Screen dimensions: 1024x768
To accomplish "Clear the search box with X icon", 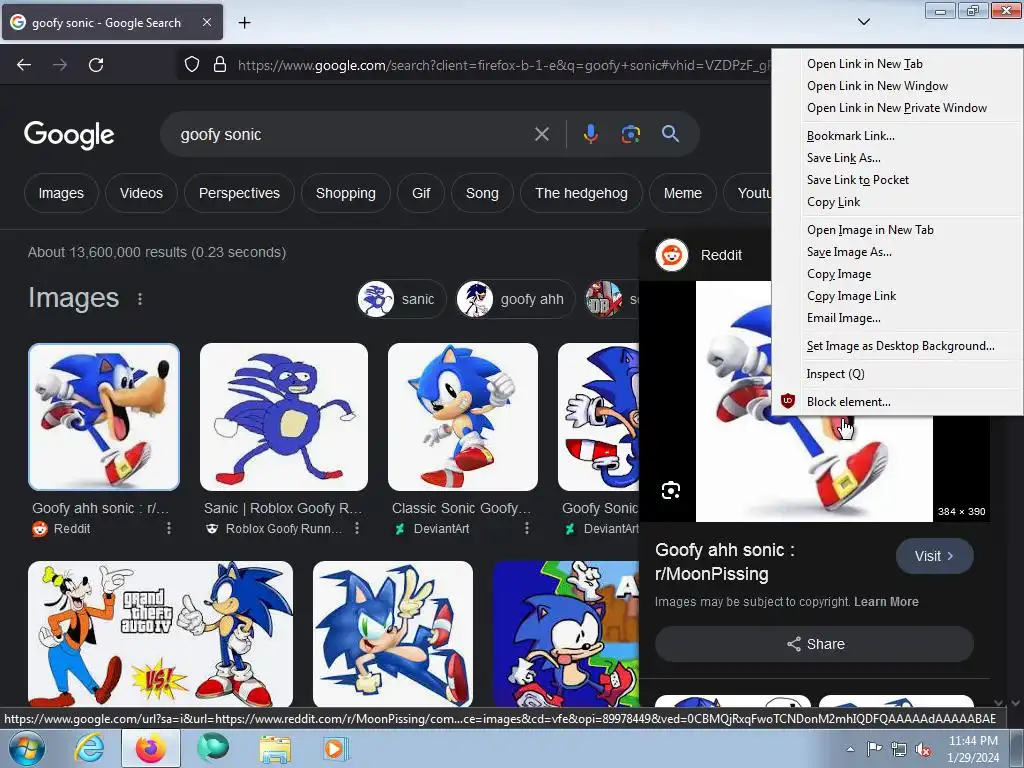I will [541, 135].
